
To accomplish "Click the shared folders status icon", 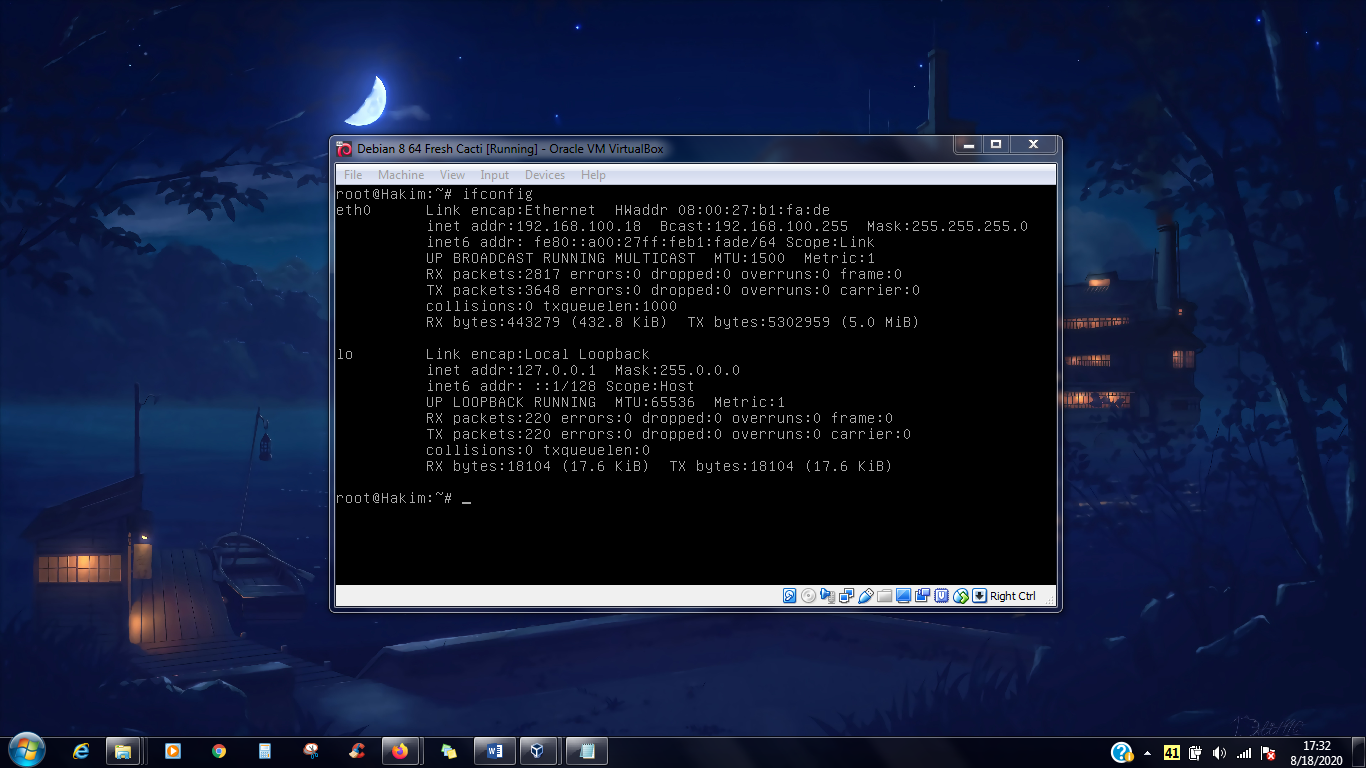I will click(884, 596).
